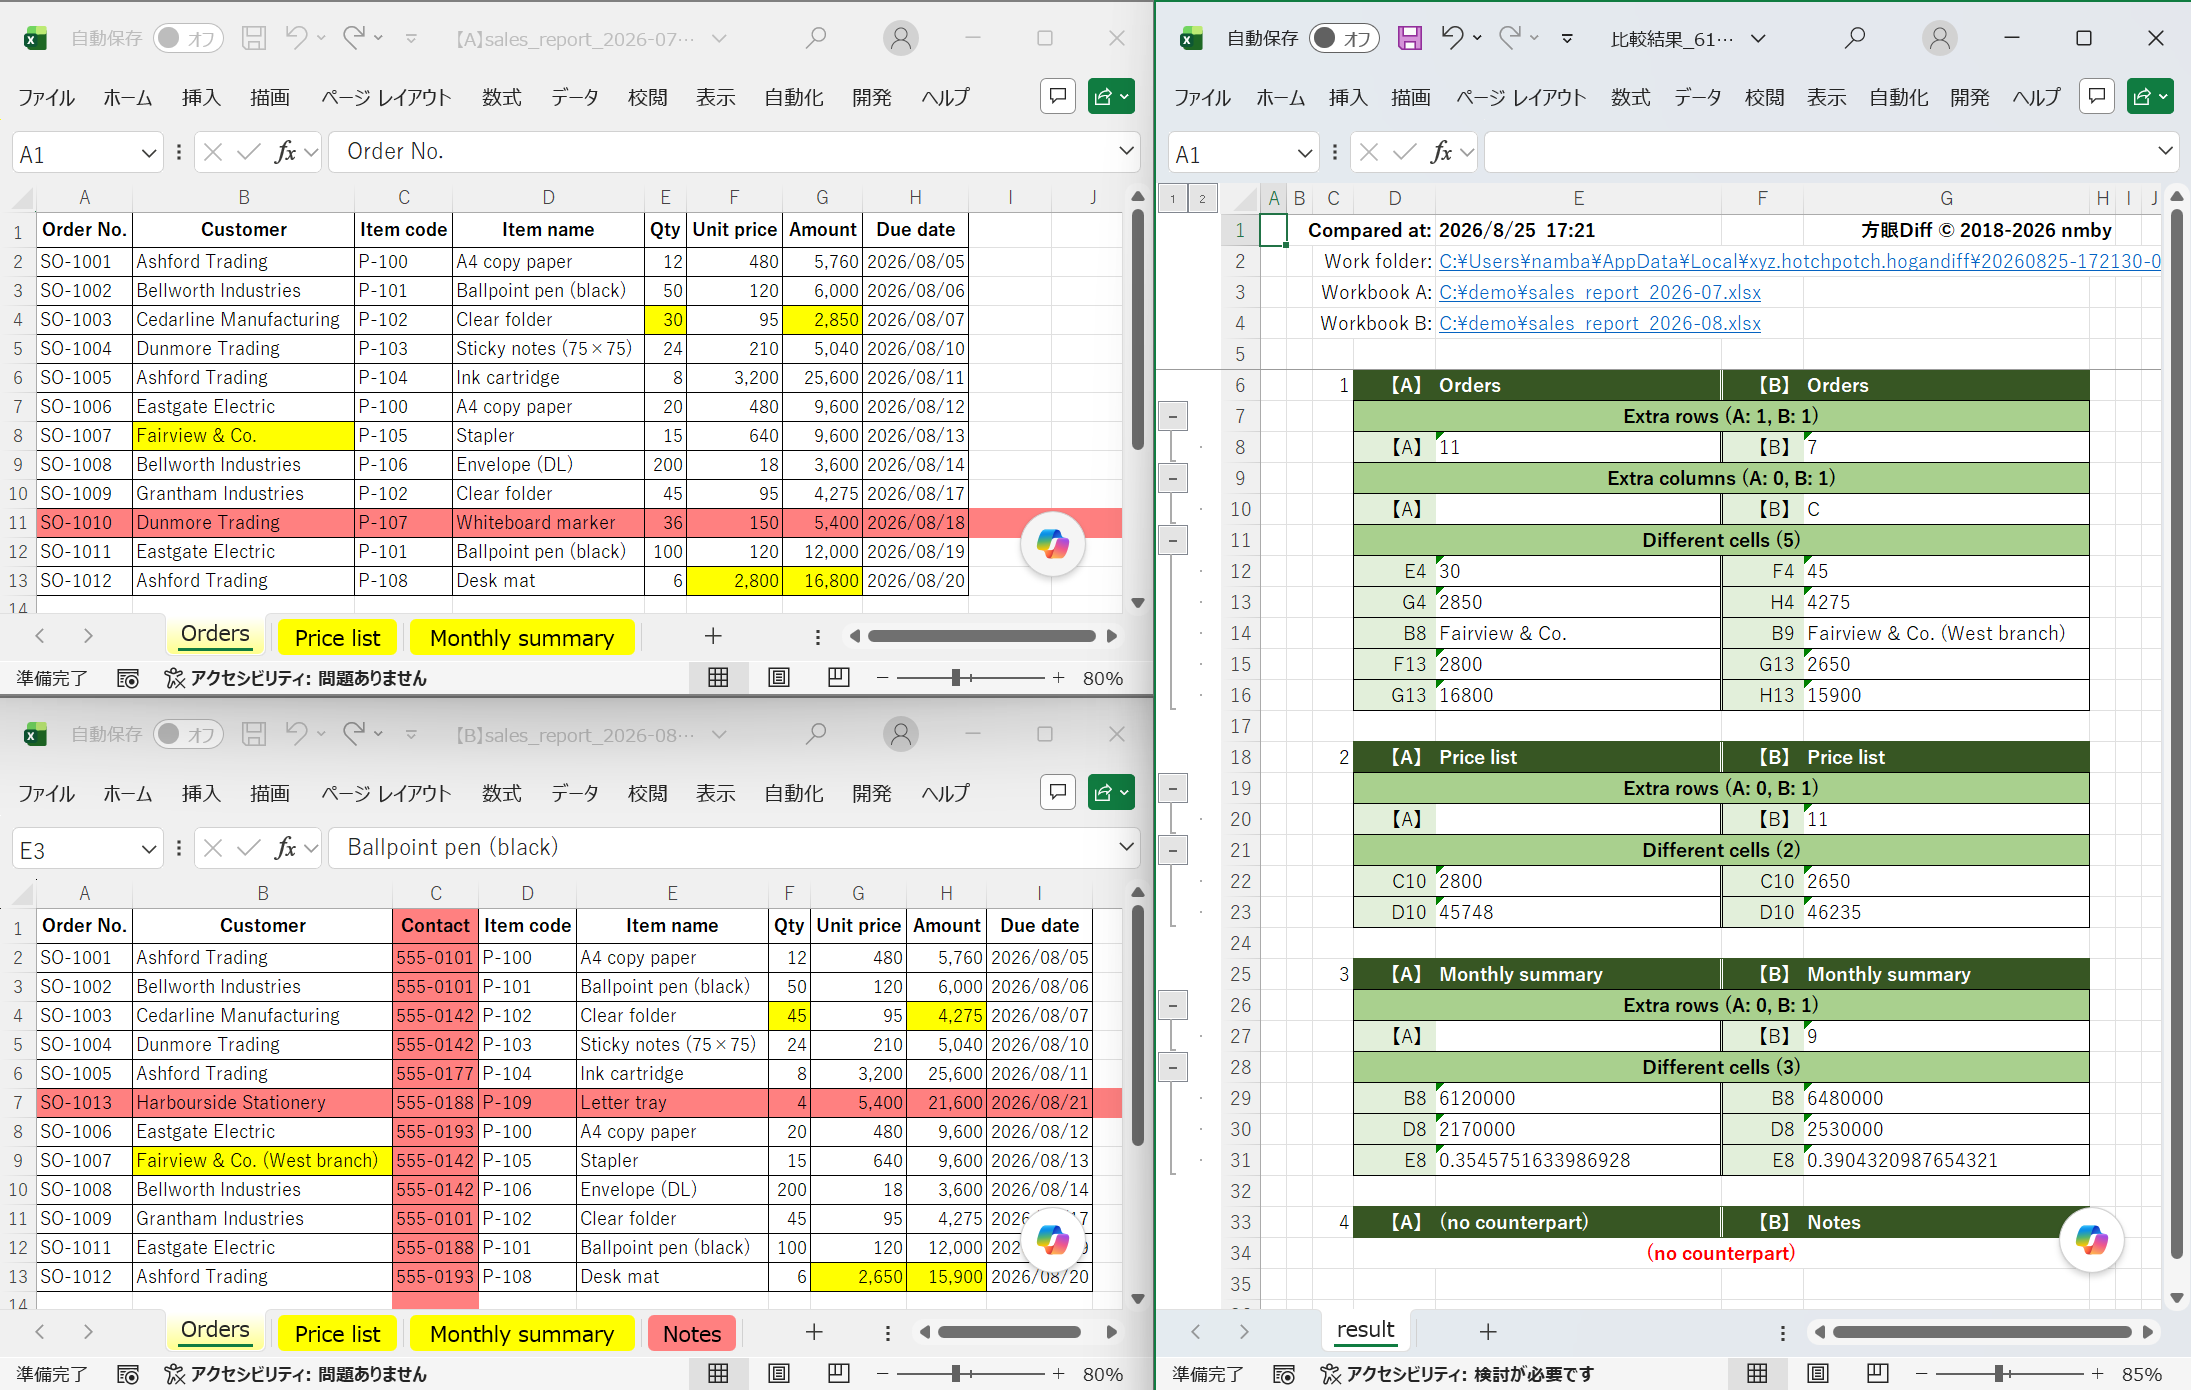This screenshot has width=2191, height=1390.
Task: Click accessibility status in the result window status bar
Action: coord(1456,1374)
